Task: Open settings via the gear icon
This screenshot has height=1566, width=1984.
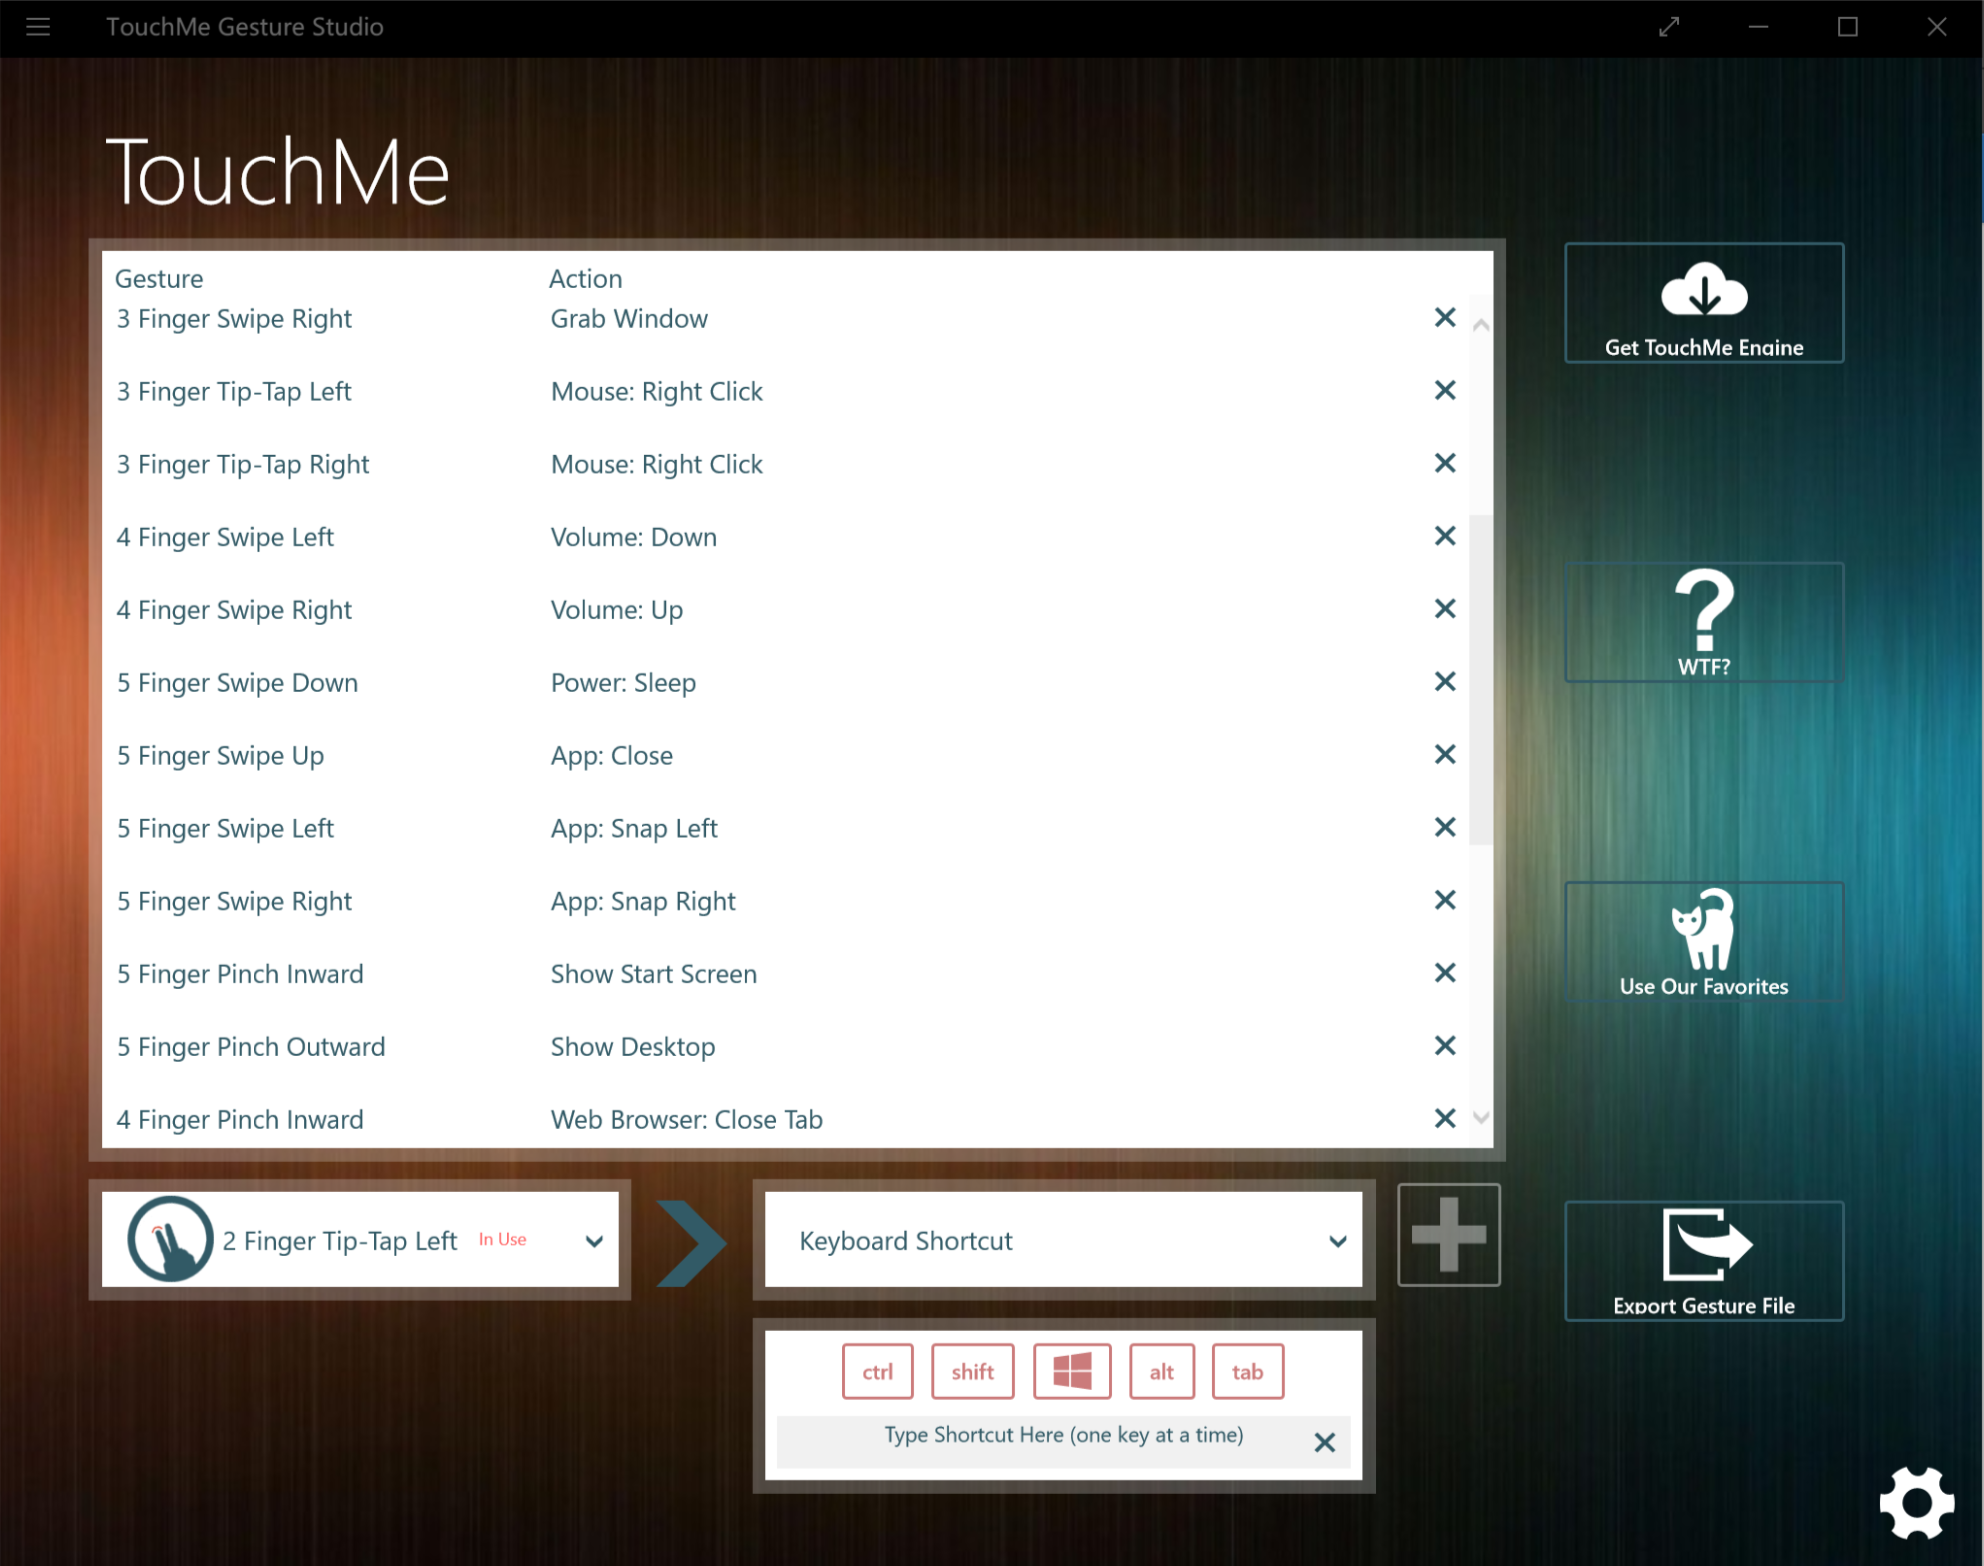Action: [x=1915, y=1502]
